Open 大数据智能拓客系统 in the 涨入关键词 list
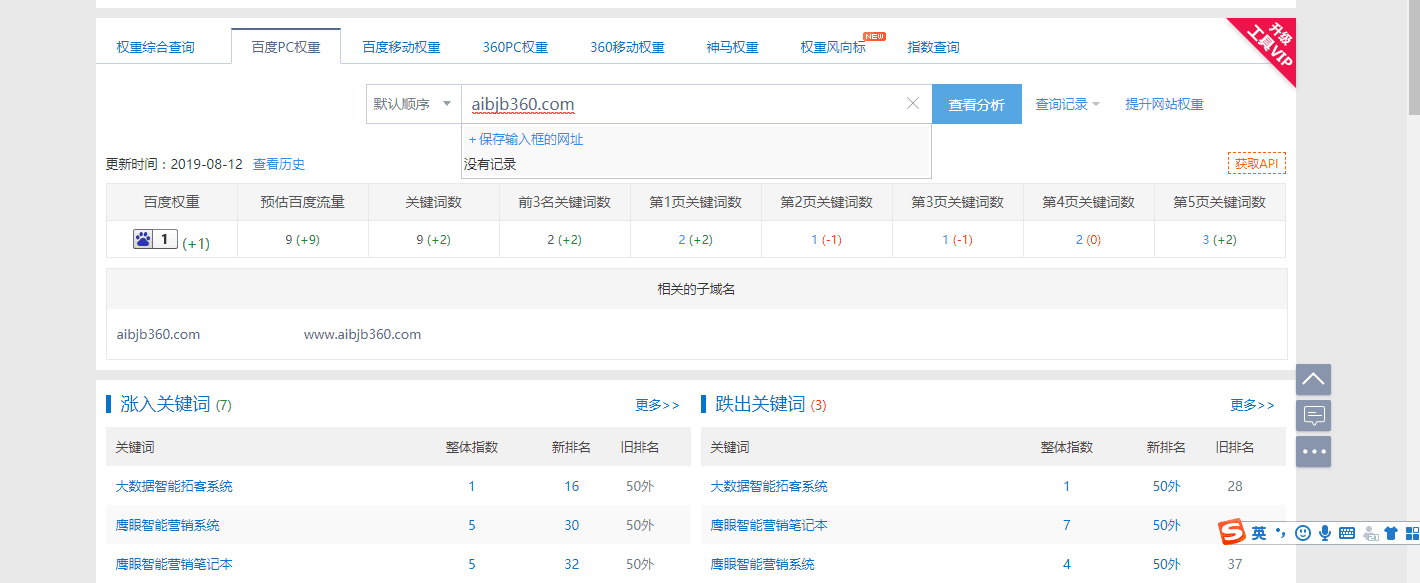This screenshot has height=583, width=1420. tap(174, 486)
